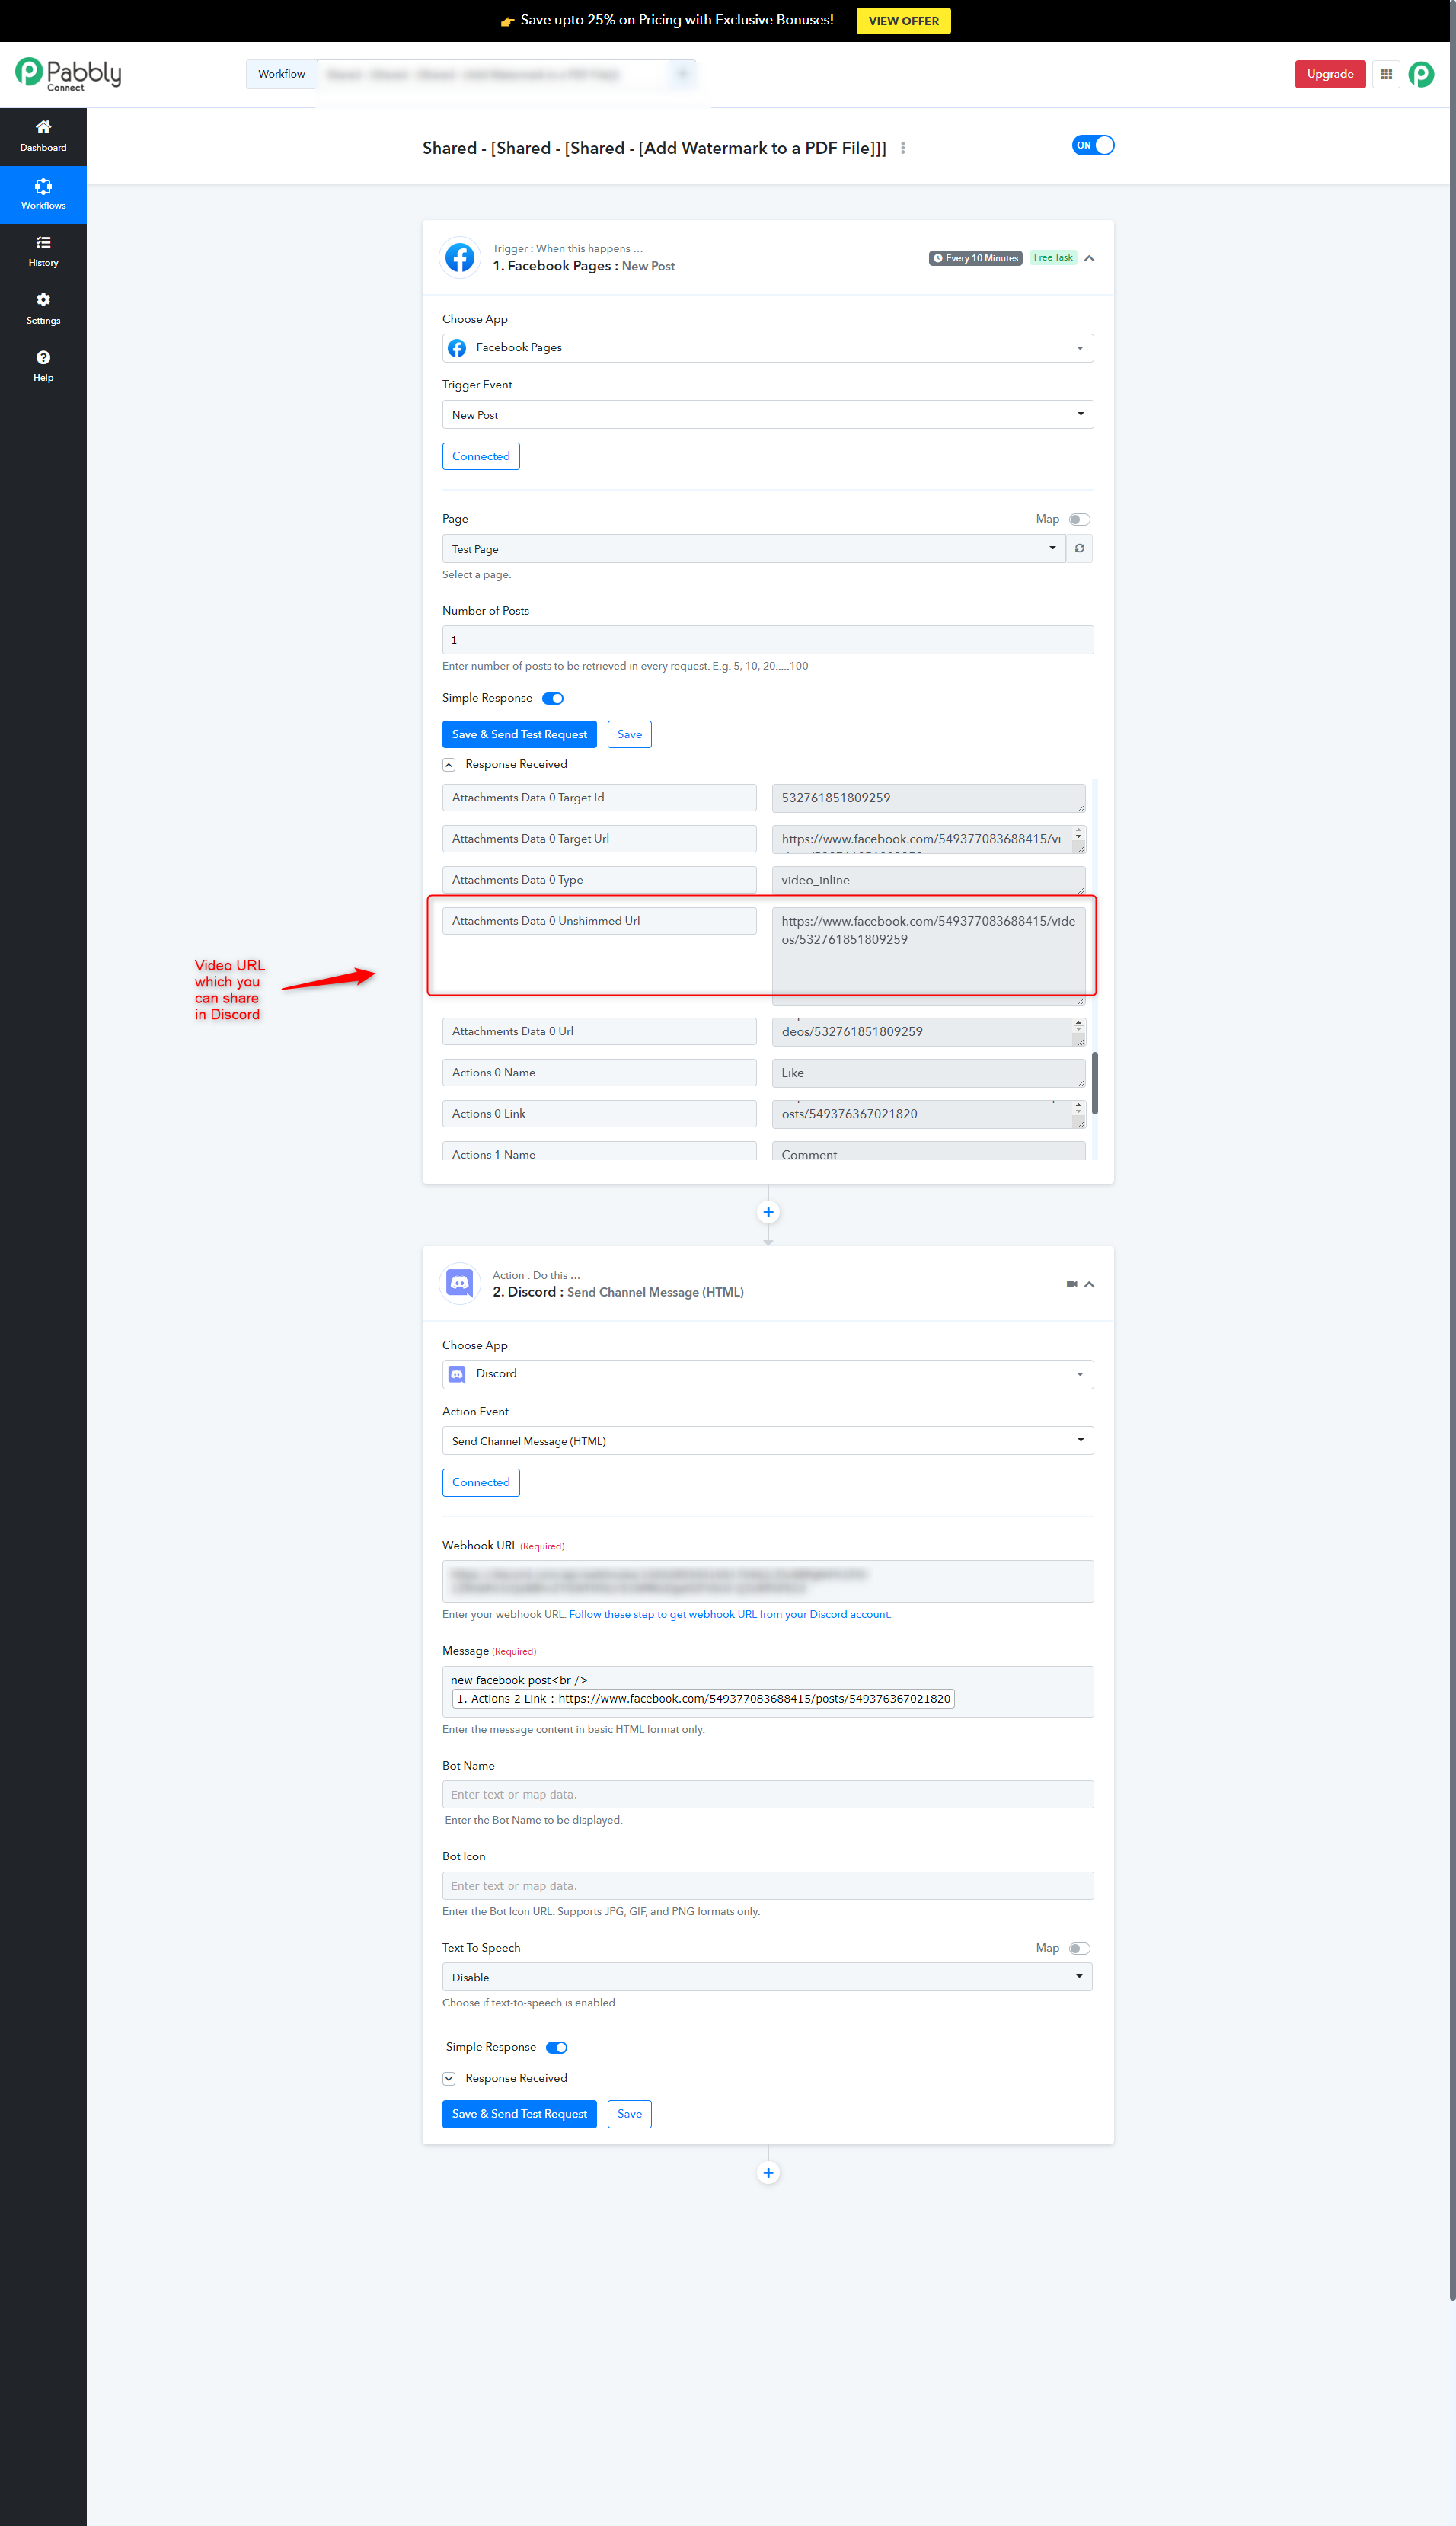Refresh the Page list
The width and height of the screenshot is (1456, 2526).
[1080, 549]
